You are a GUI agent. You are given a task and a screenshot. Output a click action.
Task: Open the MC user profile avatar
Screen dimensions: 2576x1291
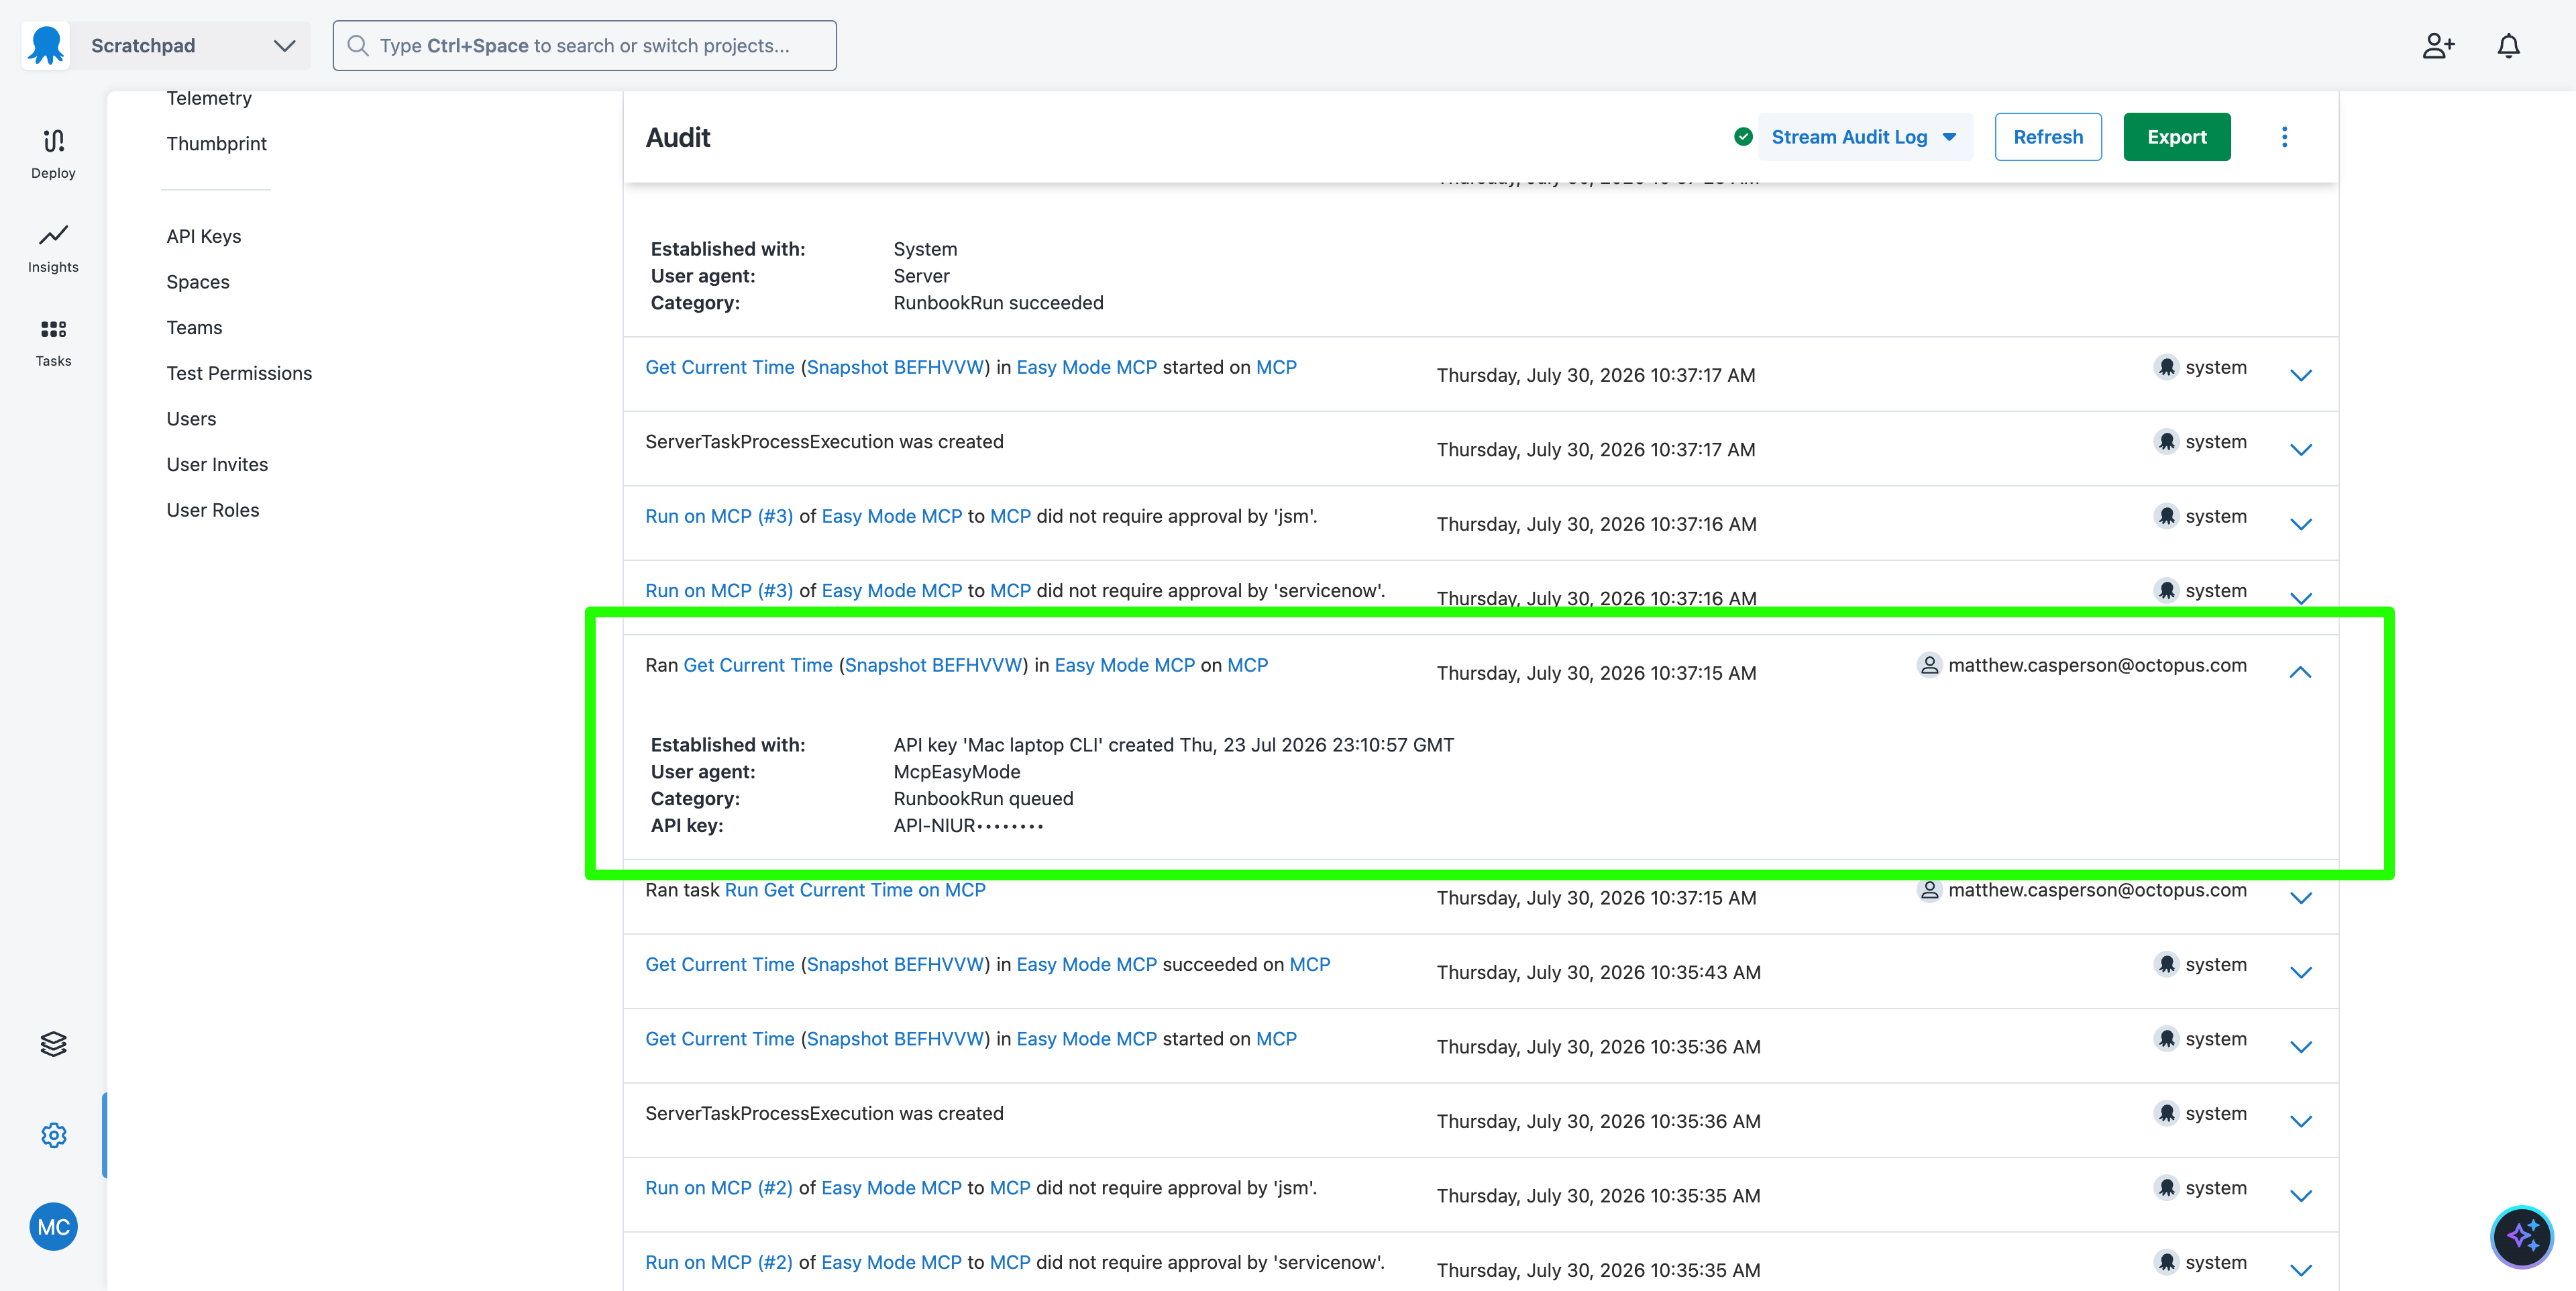coord(53,1226)
